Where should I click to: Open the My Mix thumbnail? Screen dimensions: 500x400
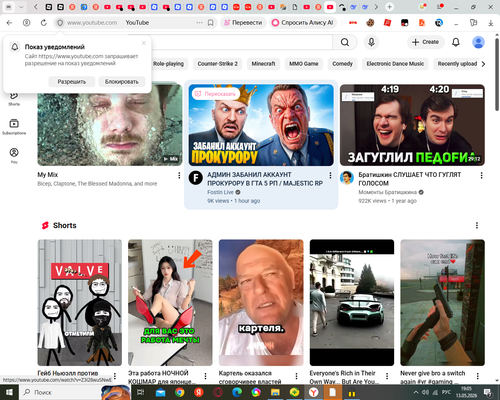pyautogui.click(x=110, y=125)
